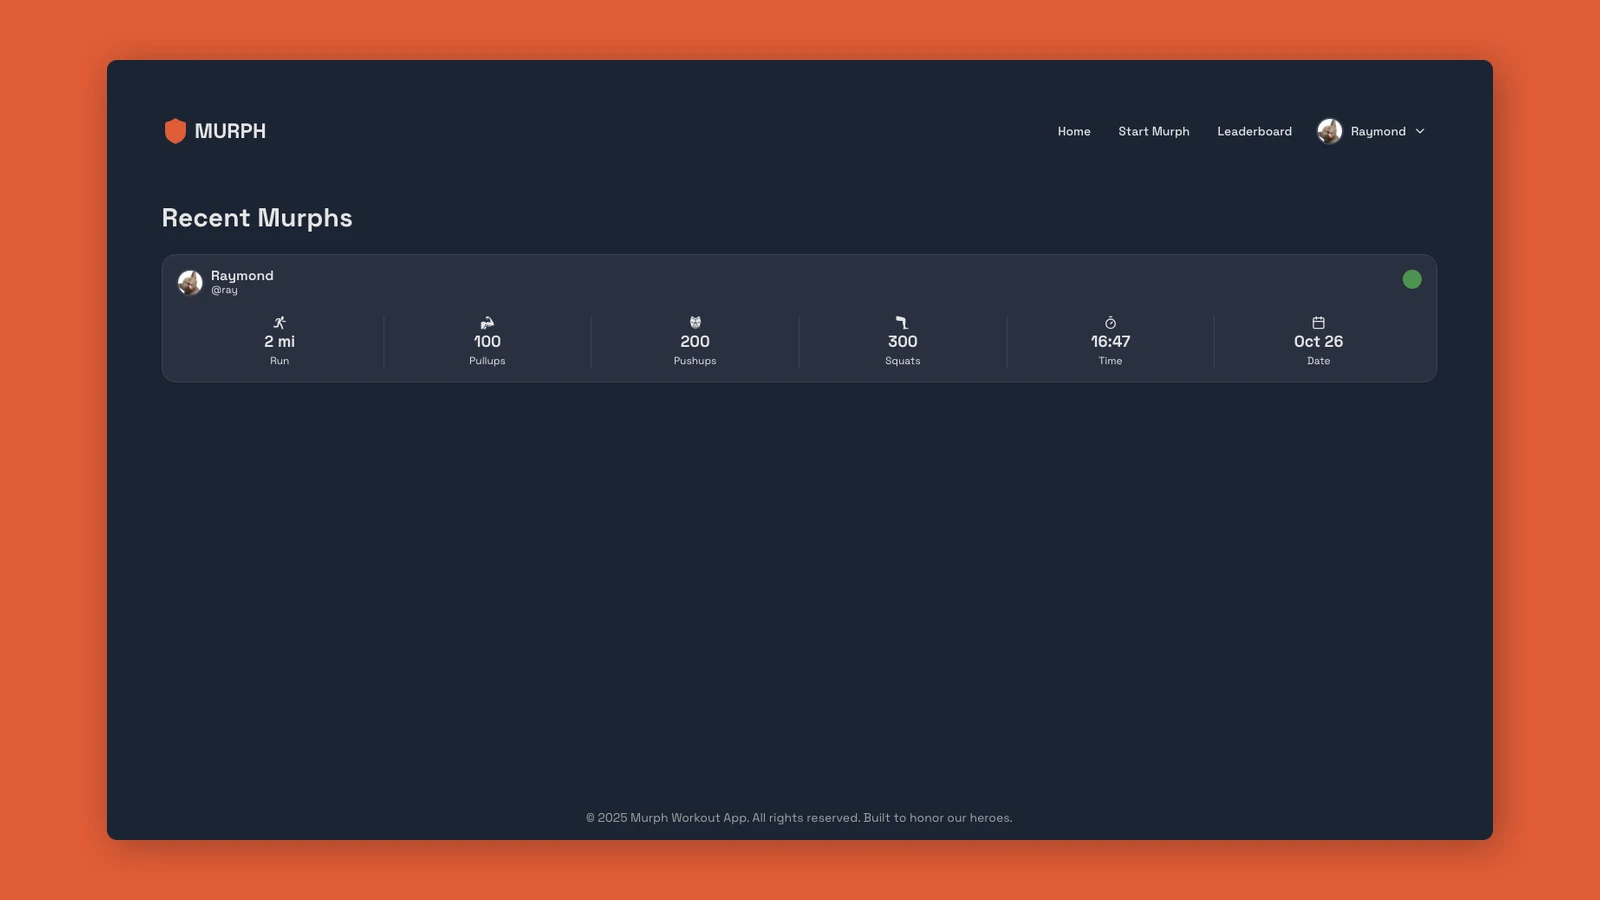This screenshot has height=900, width=1600.
Task: Click the calendar Date icon
Action: click(x=1318, y=322)
